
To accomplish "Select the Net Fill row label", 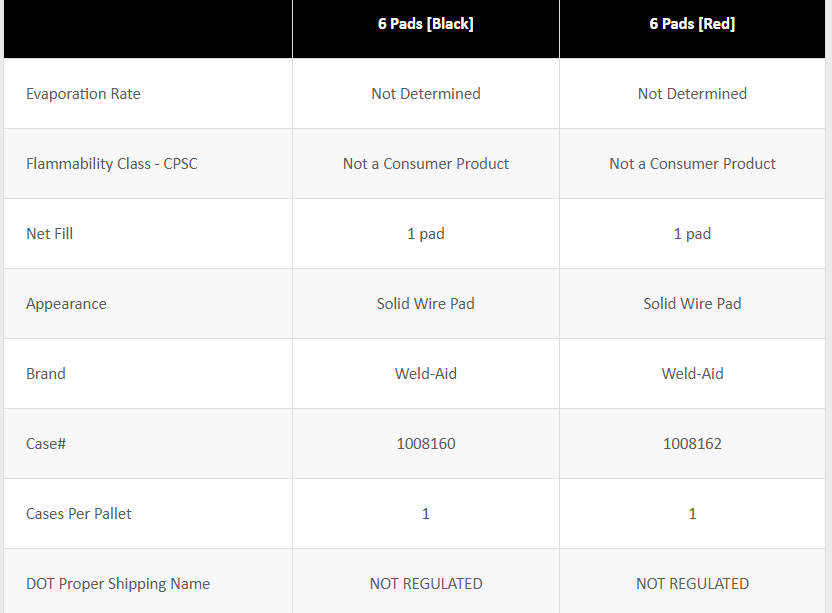I will pyautogui.click(x=50, y=234).
